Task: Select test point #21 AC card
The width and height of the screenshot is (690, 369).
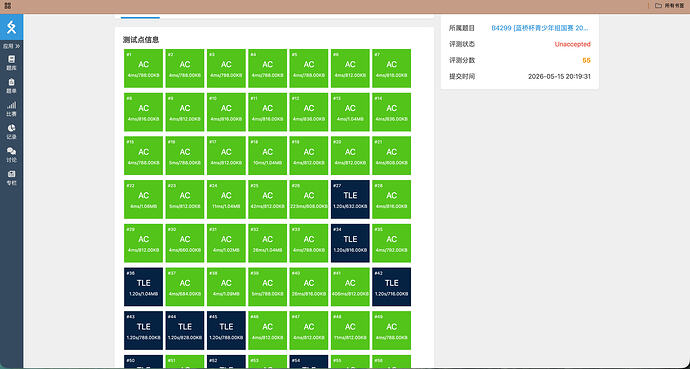Action: [x=392, y=156]
